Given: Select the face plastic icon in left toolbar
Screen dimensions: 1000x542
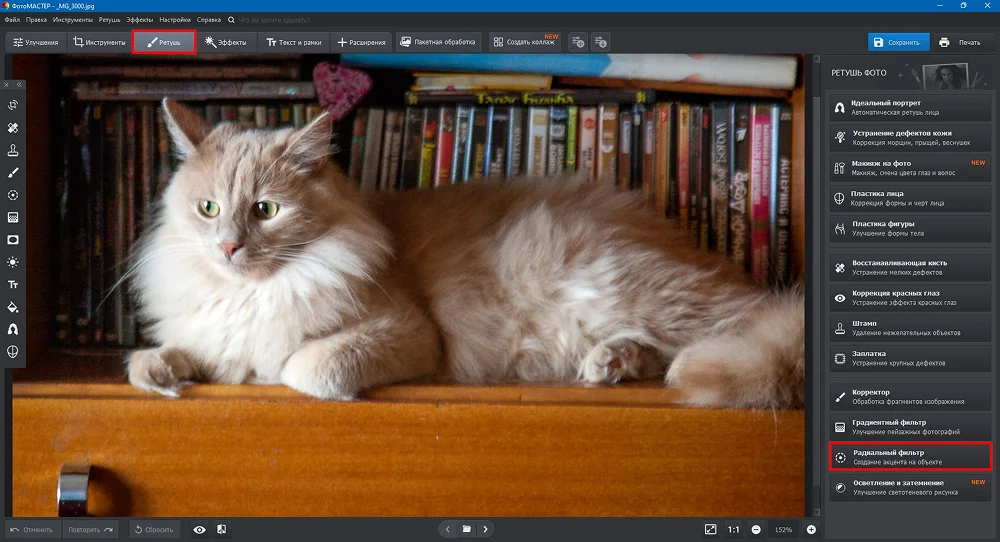Looking at the screenshot, I should (13, 351).
